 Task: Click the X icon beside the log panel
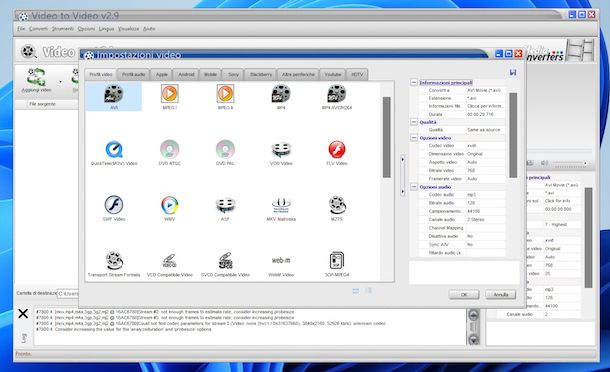[x=23, y=314]
